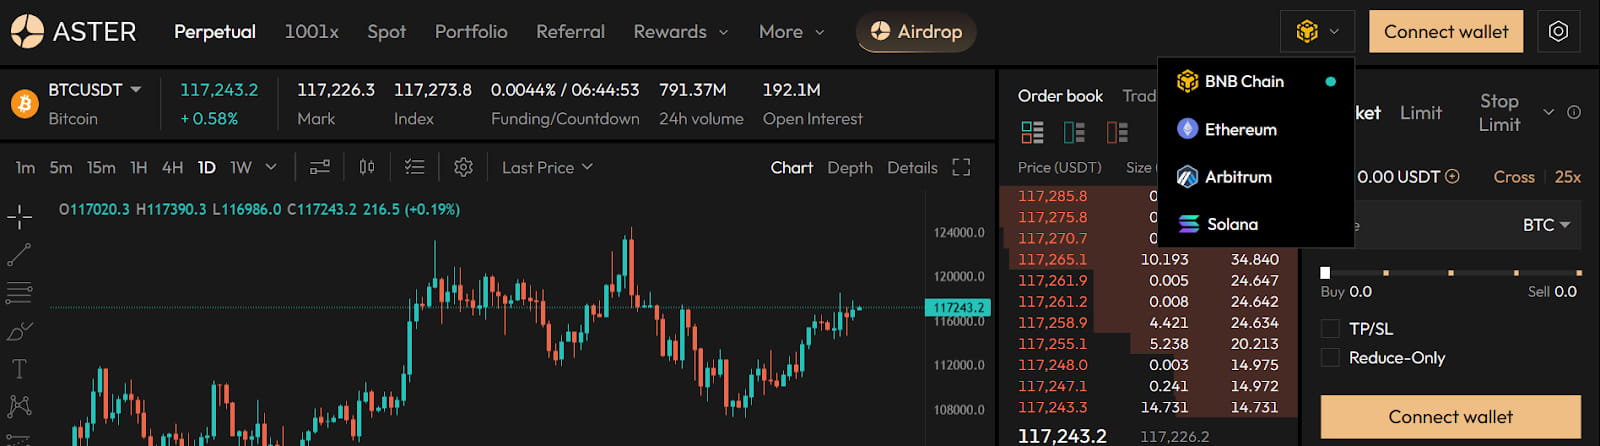Select the candlestick chart type icon
1600x446 pixels.
coord(367,167)
